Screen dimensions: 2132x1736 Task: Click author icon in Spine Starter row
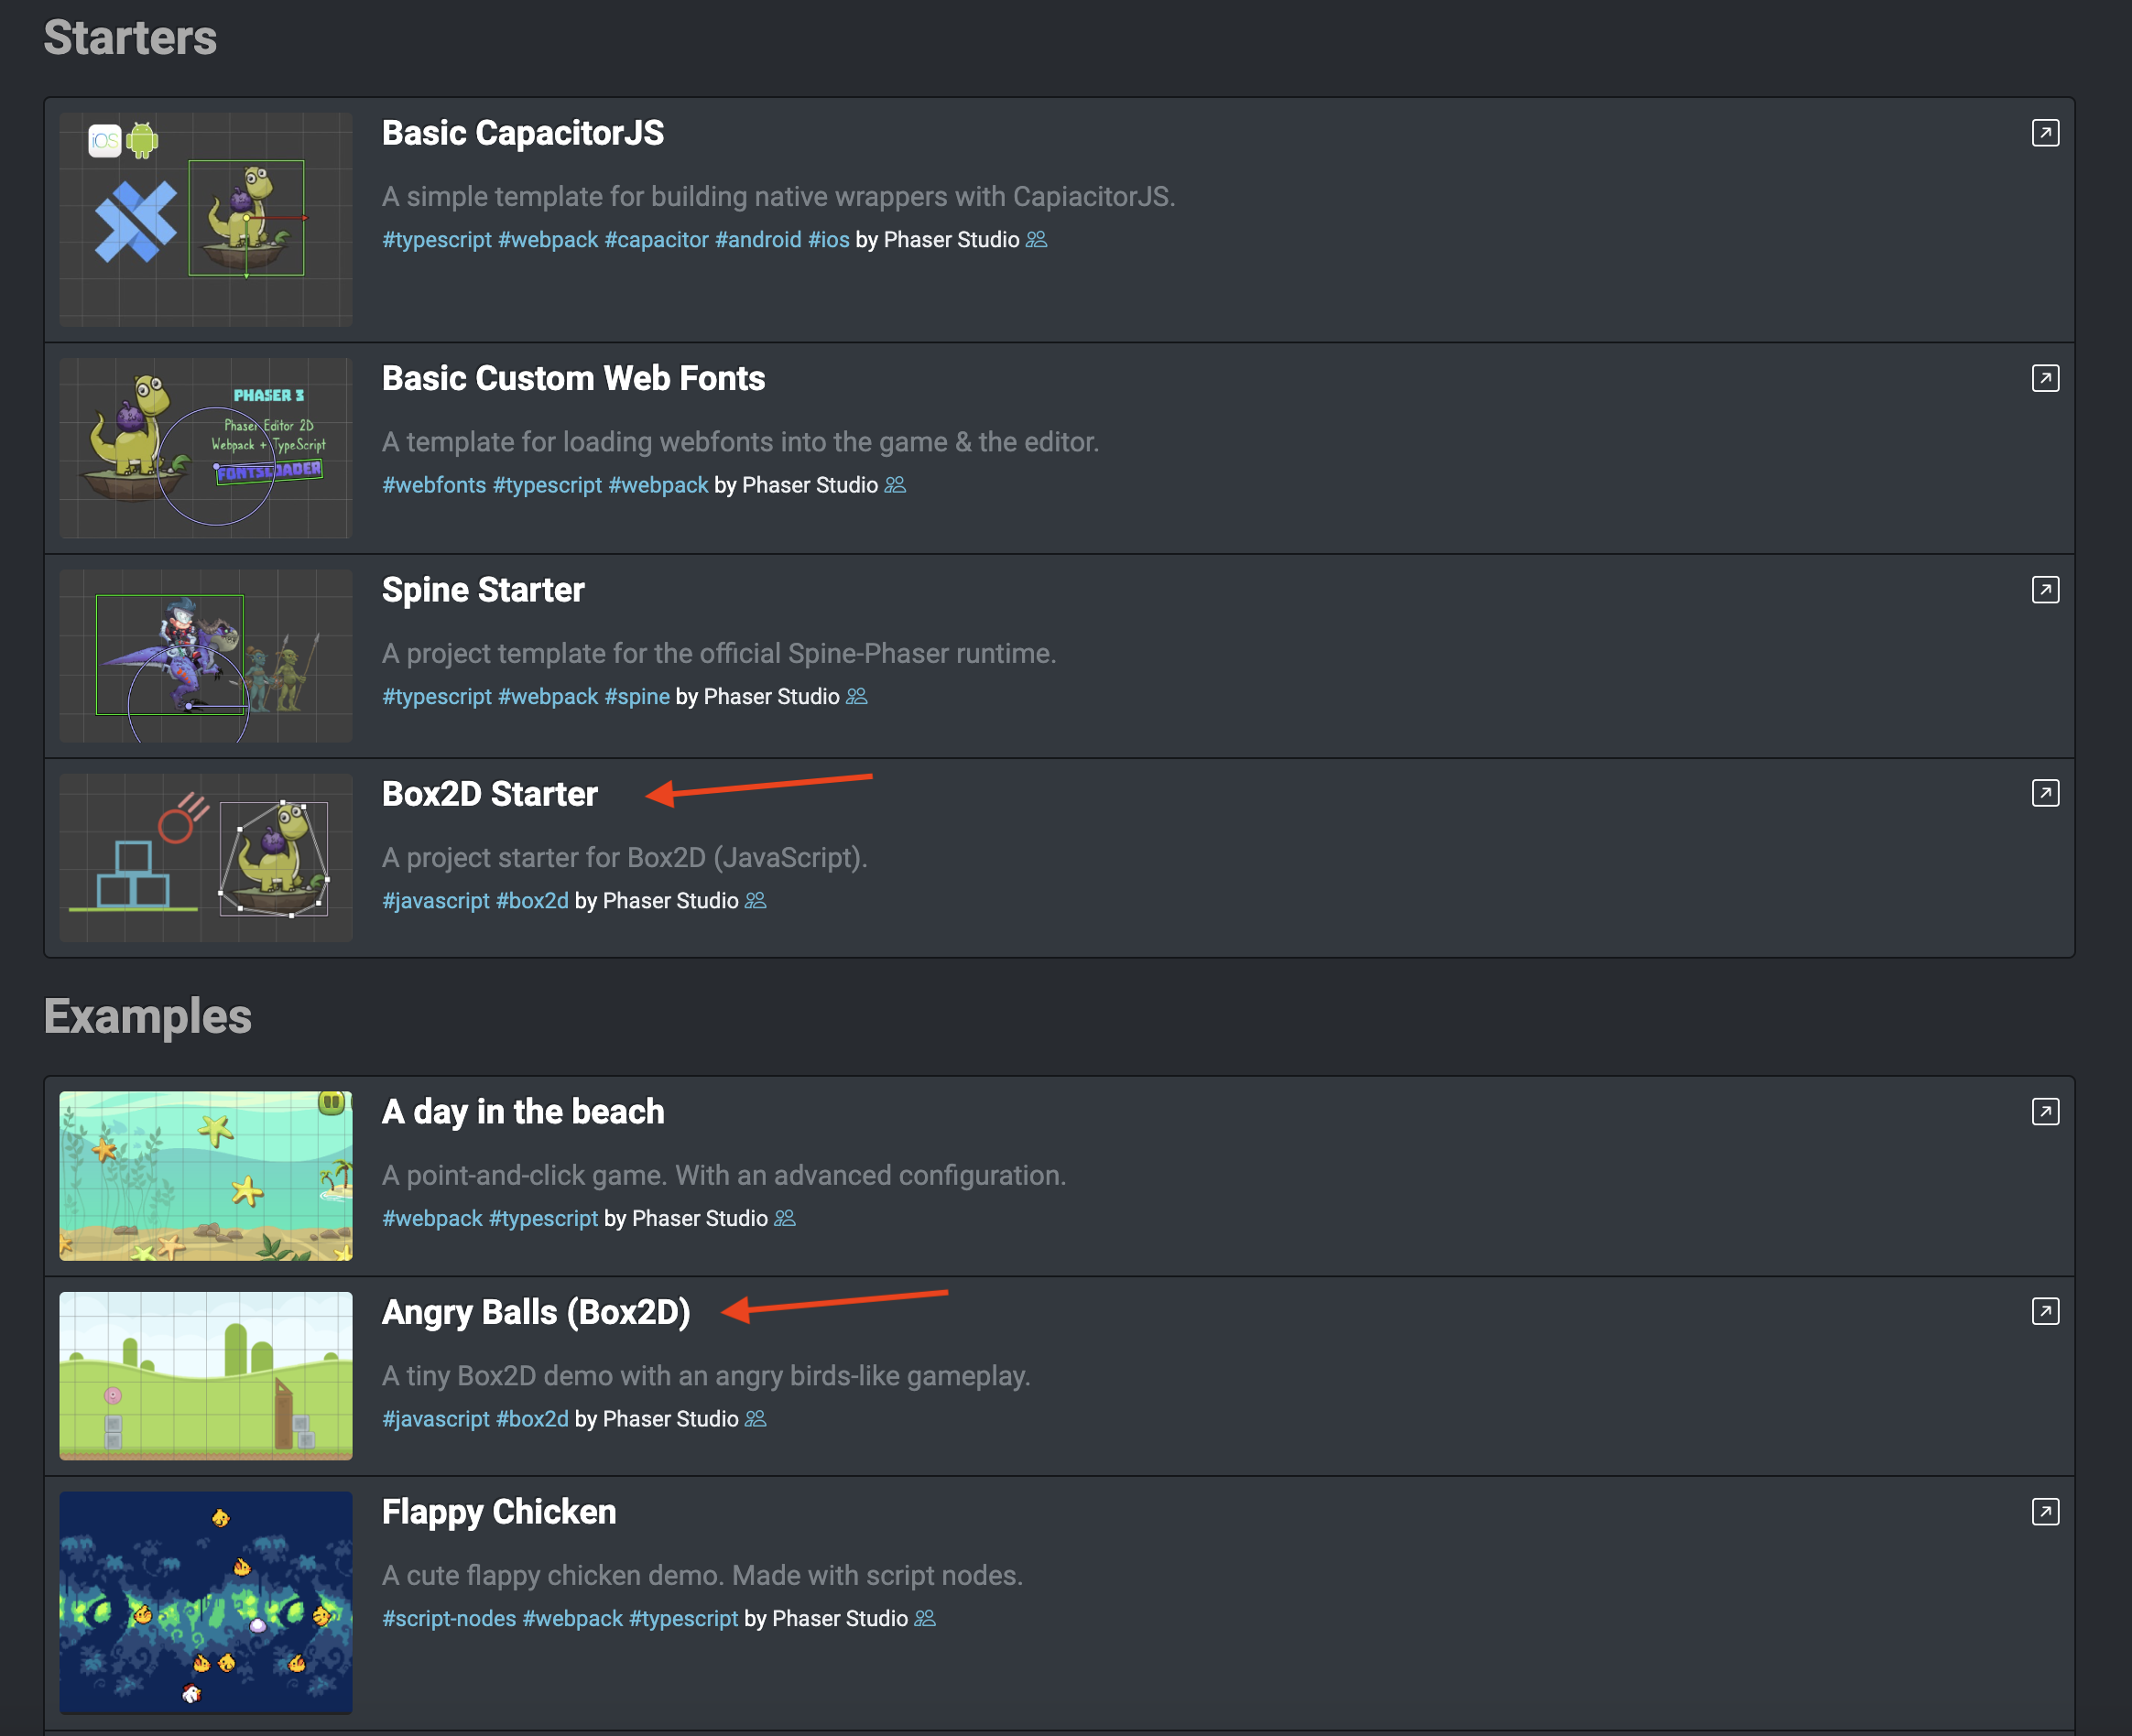(856, 696)
